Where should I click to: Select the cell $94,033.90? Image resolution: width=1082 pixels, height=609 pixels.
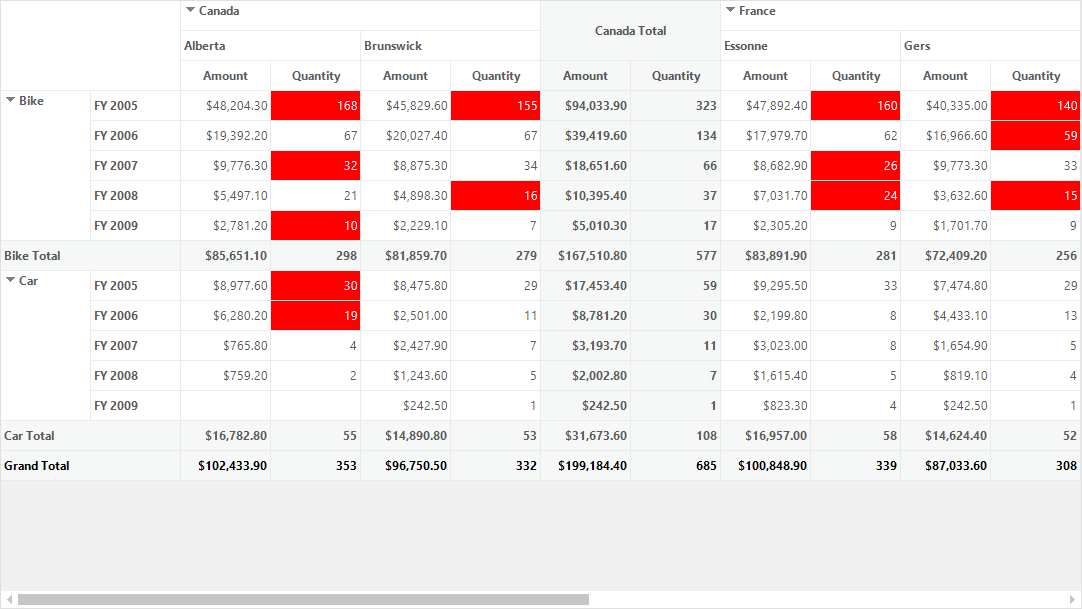point(585,106)
